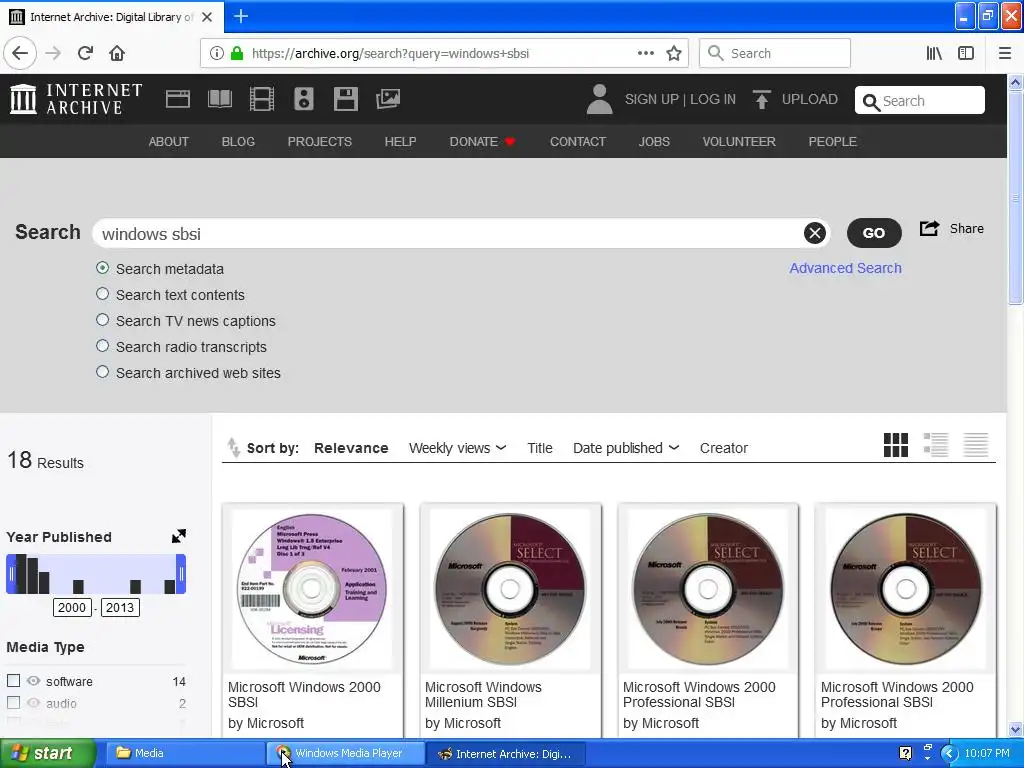The image size is (1024, 768).
Task: Click the page vertical scrollbar
Action: tap(1015, 196)
